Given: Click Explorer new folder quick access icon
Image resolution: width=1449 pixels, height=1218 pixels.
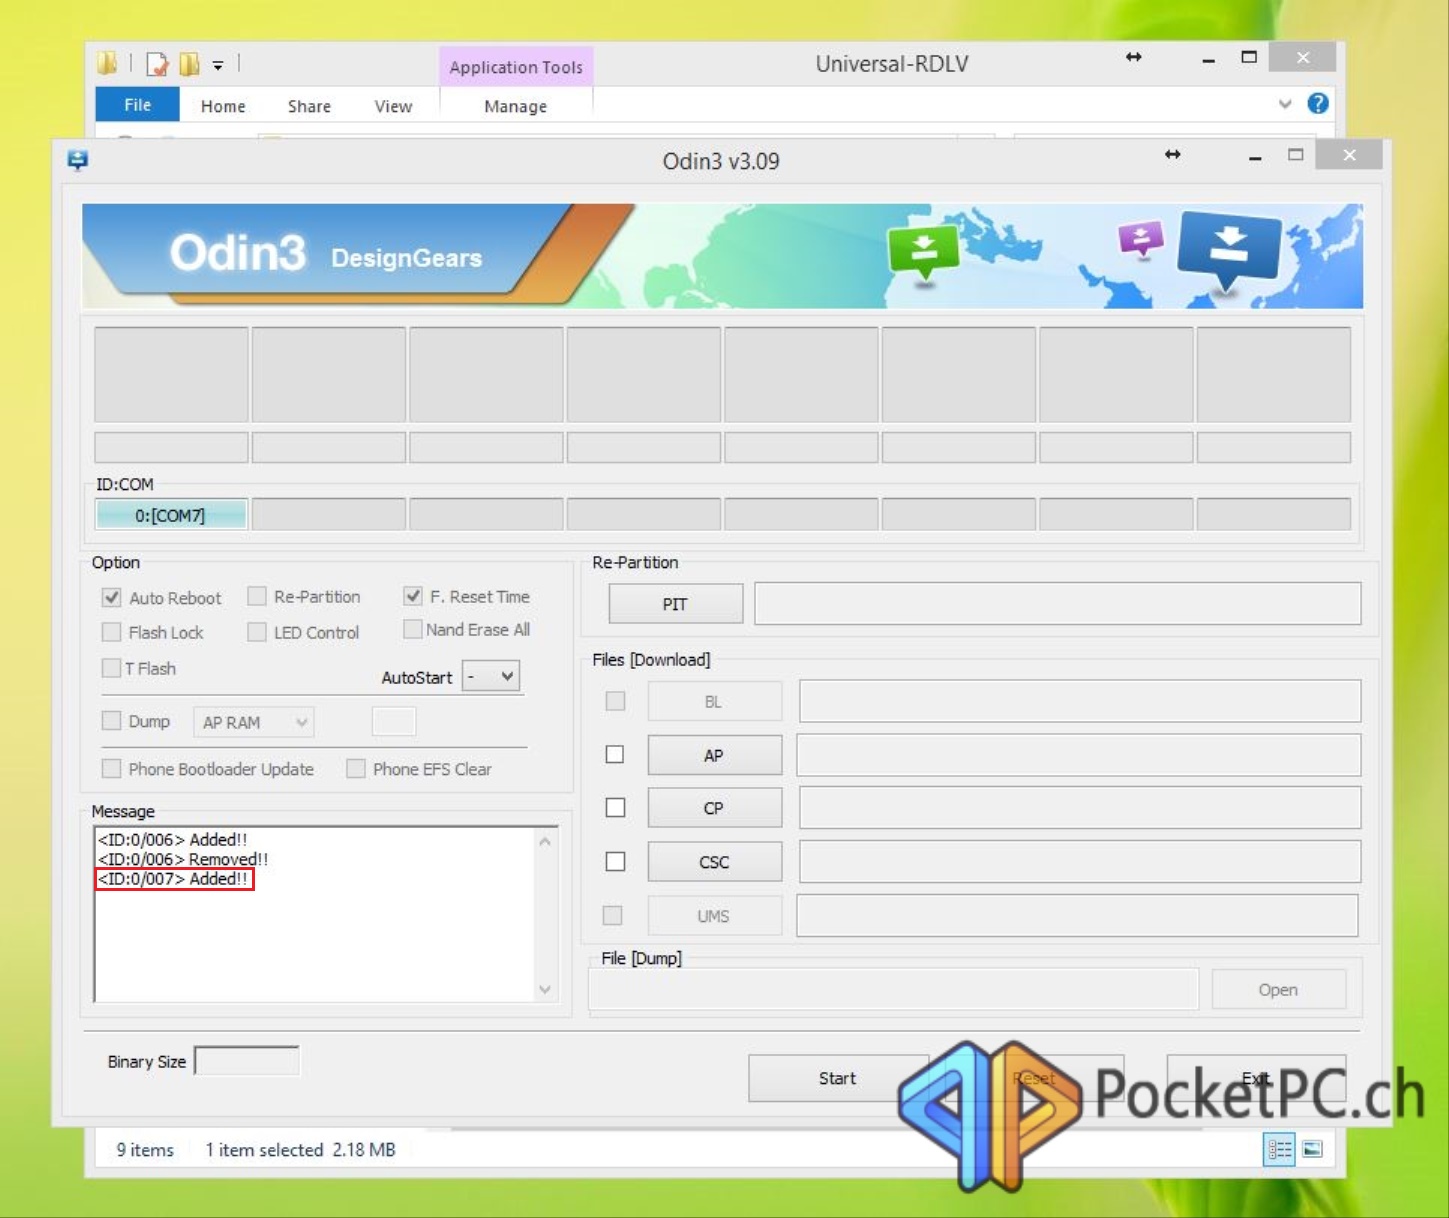Looking at the screenshot, I should coord(189,64).
